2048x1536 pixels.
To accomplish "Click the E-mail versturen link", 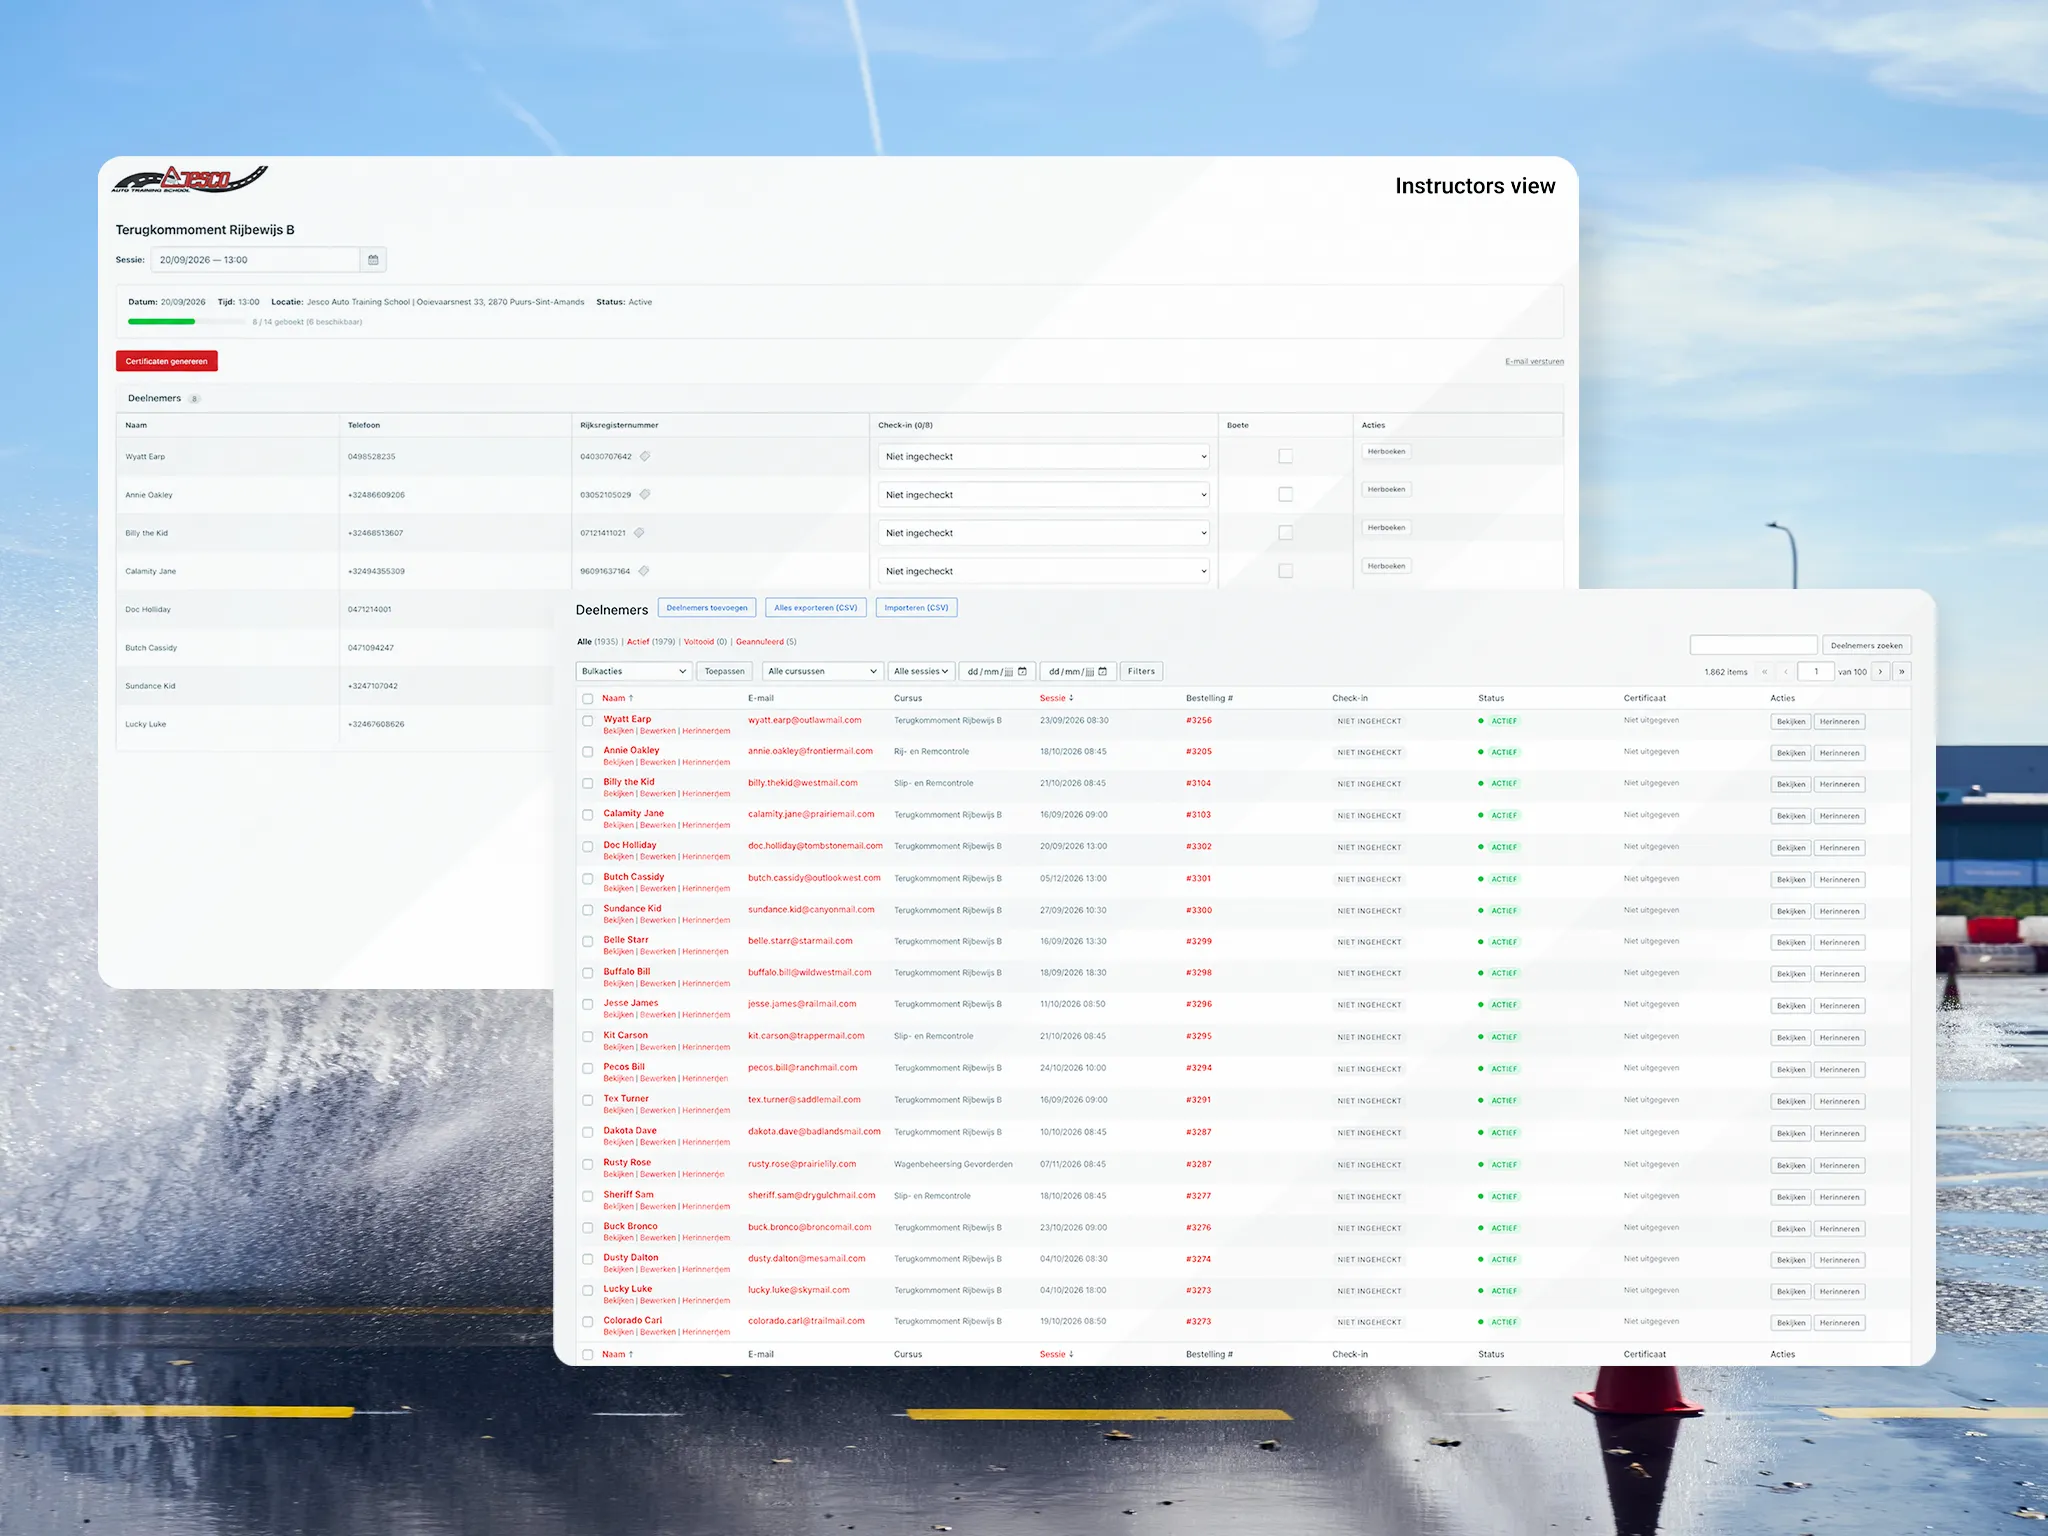I will point(1534,362).
